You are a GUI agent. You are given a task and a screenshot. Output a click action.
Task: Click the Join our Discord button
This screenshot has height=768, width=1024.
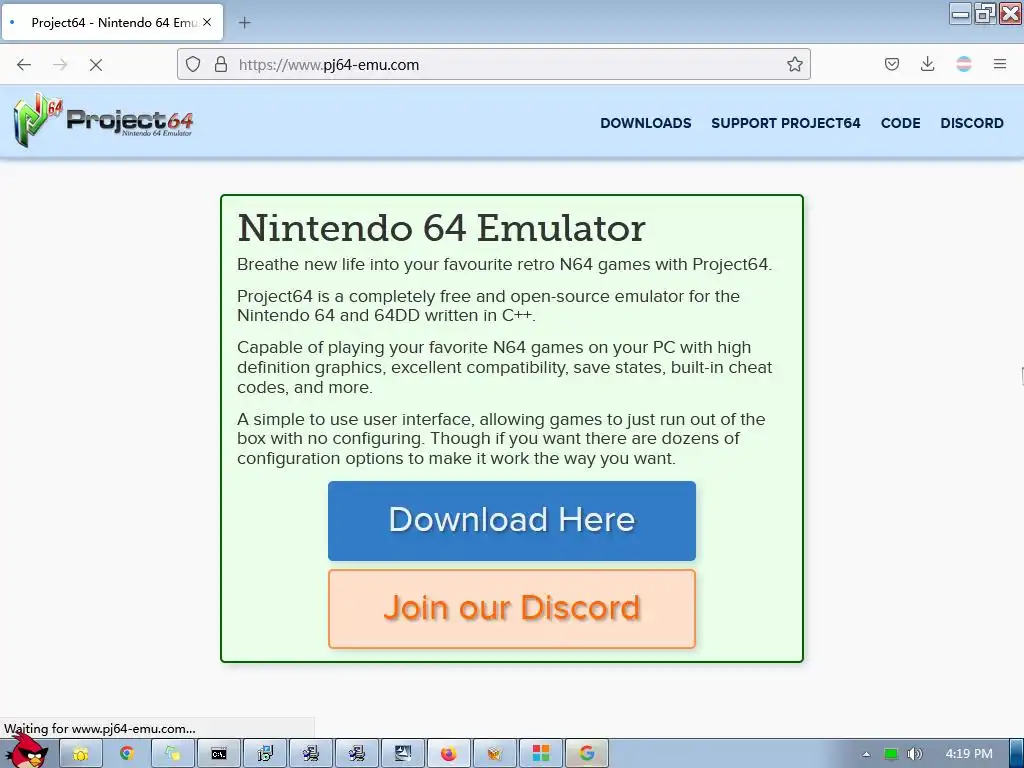point(512,609)
